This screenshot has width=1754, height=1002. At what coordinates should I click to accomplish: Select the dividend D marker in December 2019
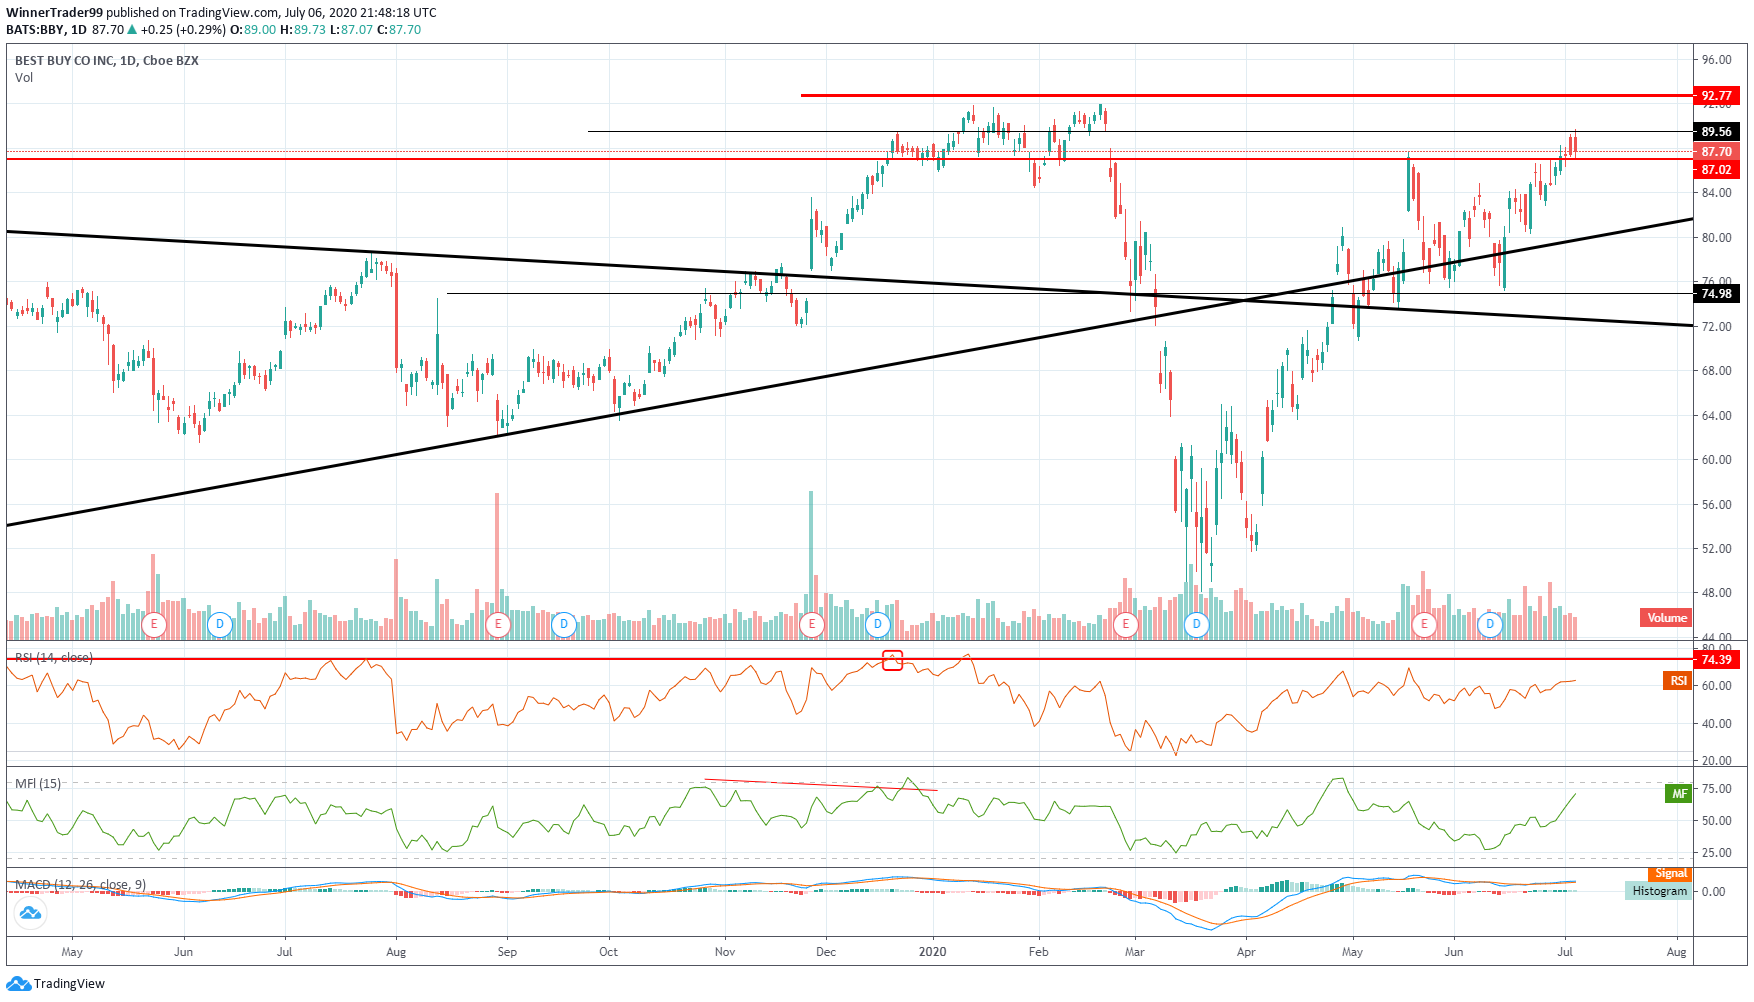point(878,625)
